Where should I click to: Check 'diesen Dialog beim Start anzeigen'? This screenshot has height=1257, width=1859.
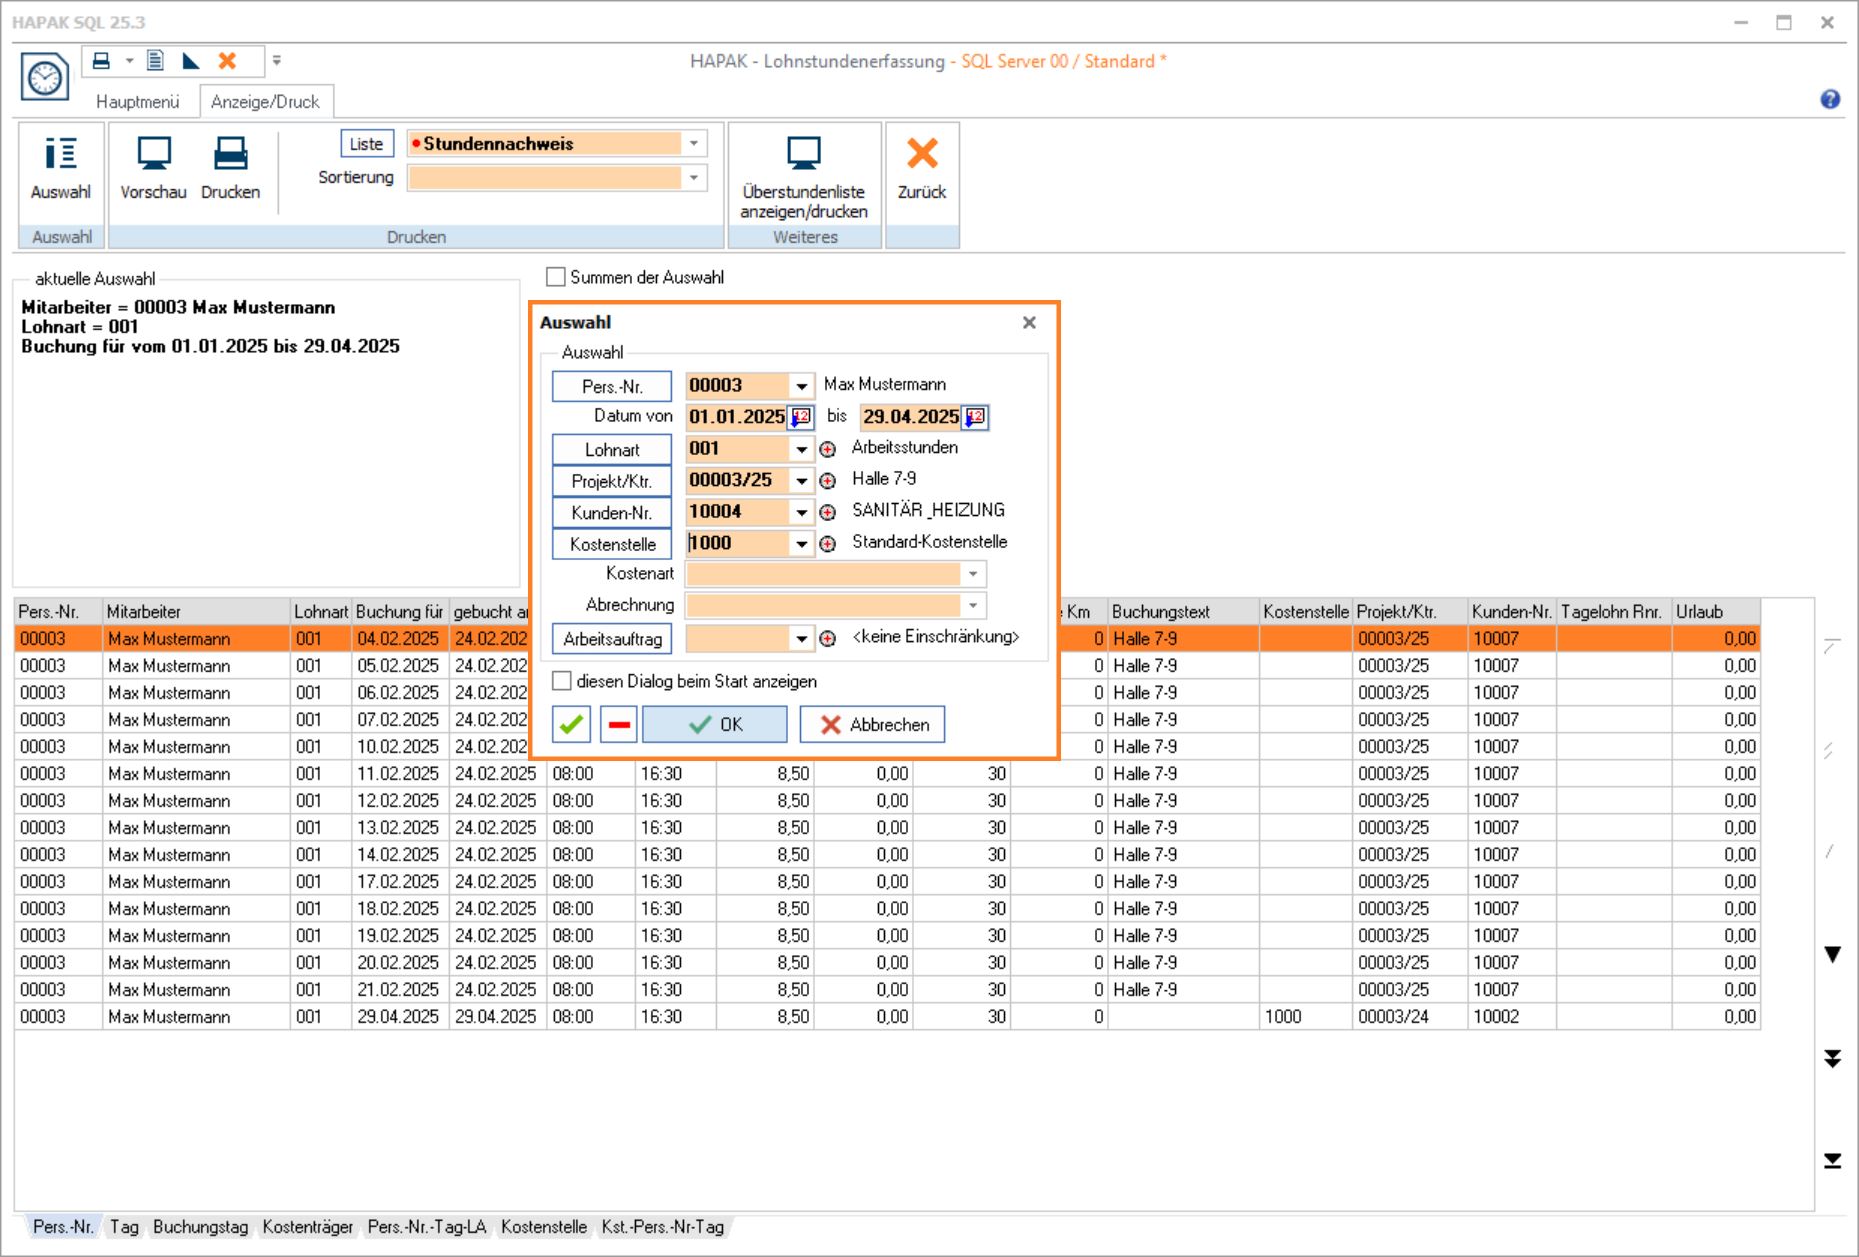click(x=562, y=681)
